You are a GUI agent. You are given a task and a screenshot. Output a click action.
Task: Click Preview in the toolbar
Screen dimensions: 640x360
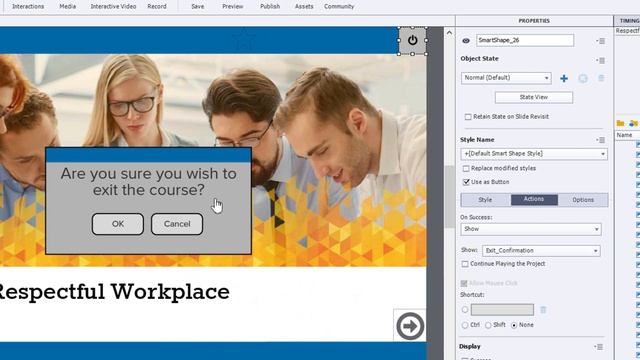point(233,7)
